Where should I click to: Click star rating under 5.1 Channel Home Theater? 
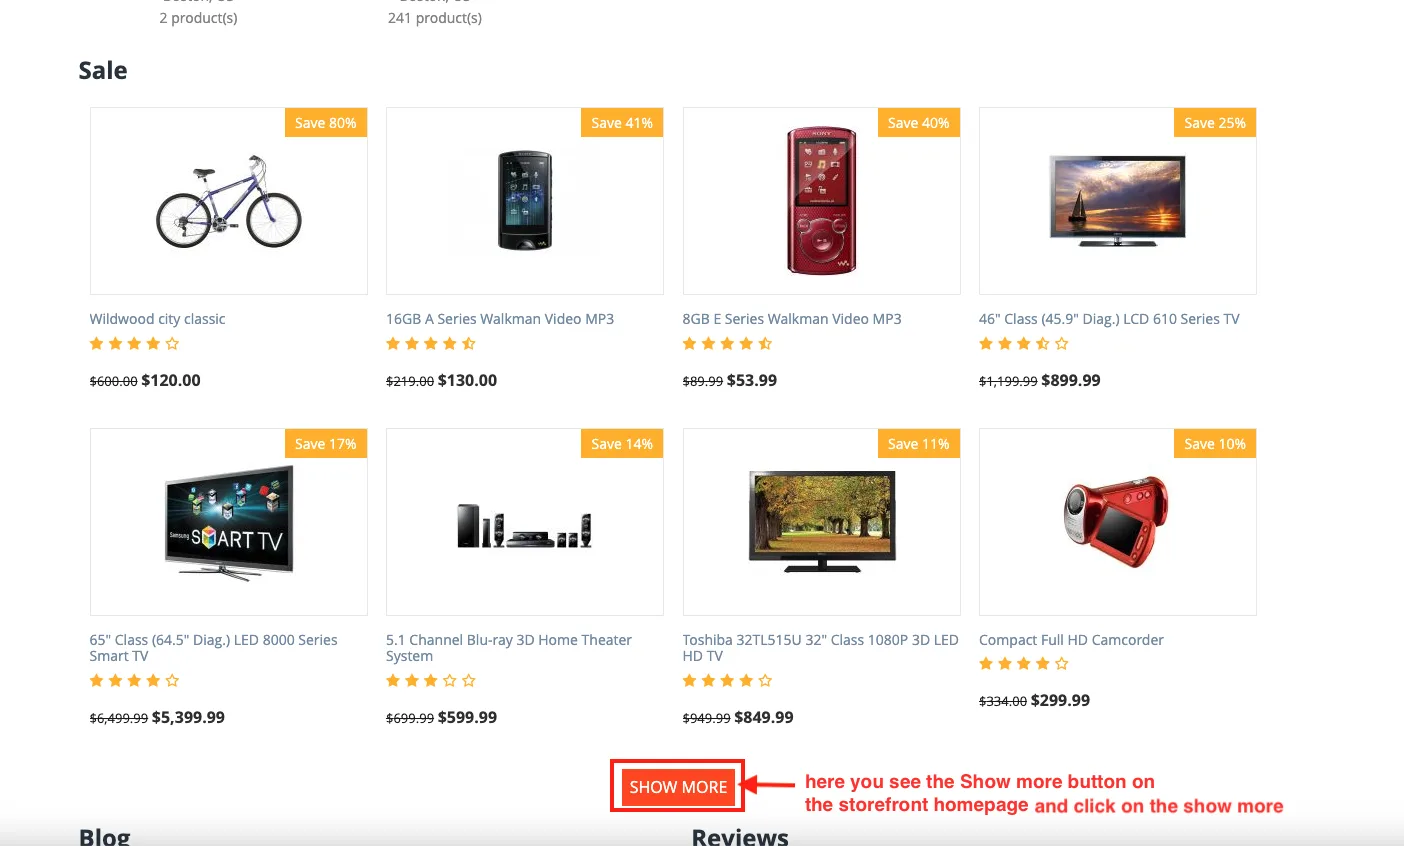click(x=430, y=681)
